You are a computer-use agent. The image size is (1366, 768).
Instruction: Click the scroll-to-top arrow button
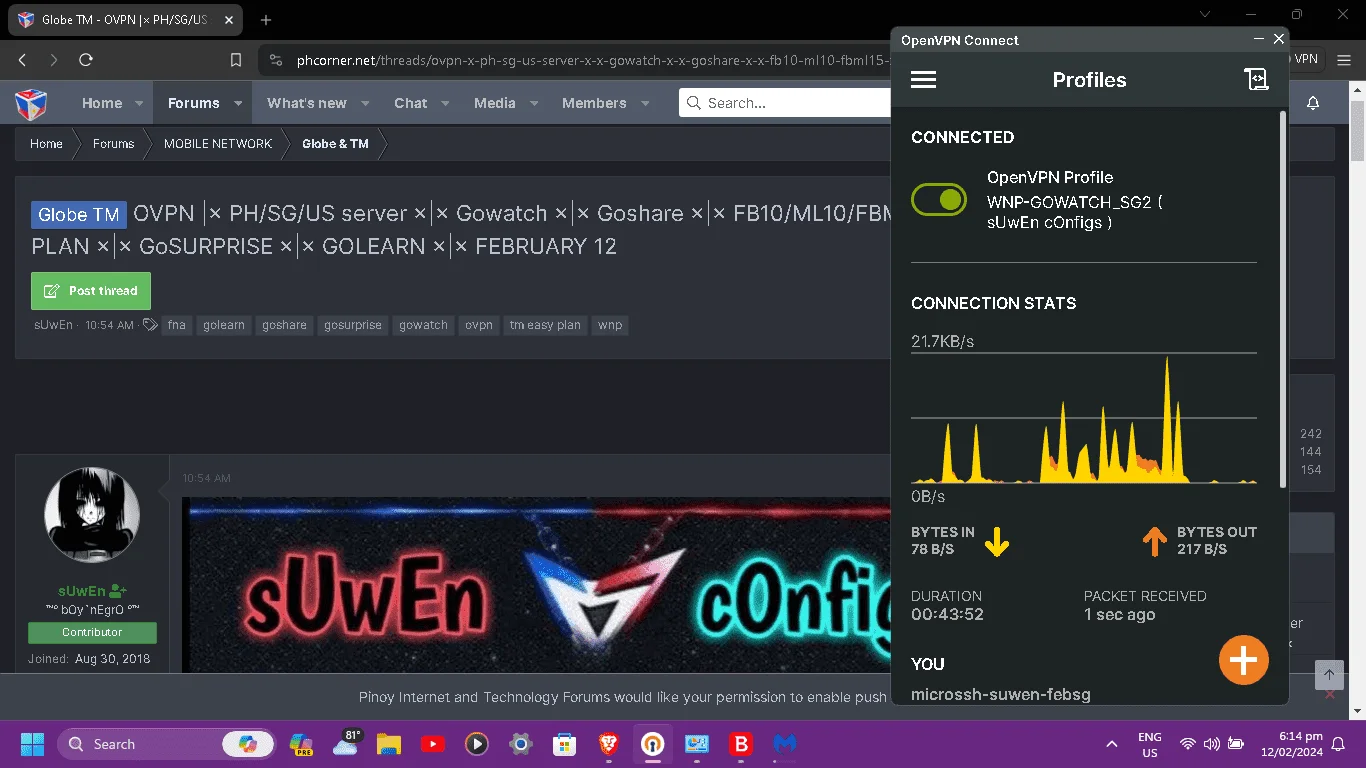coord(1329,674)
